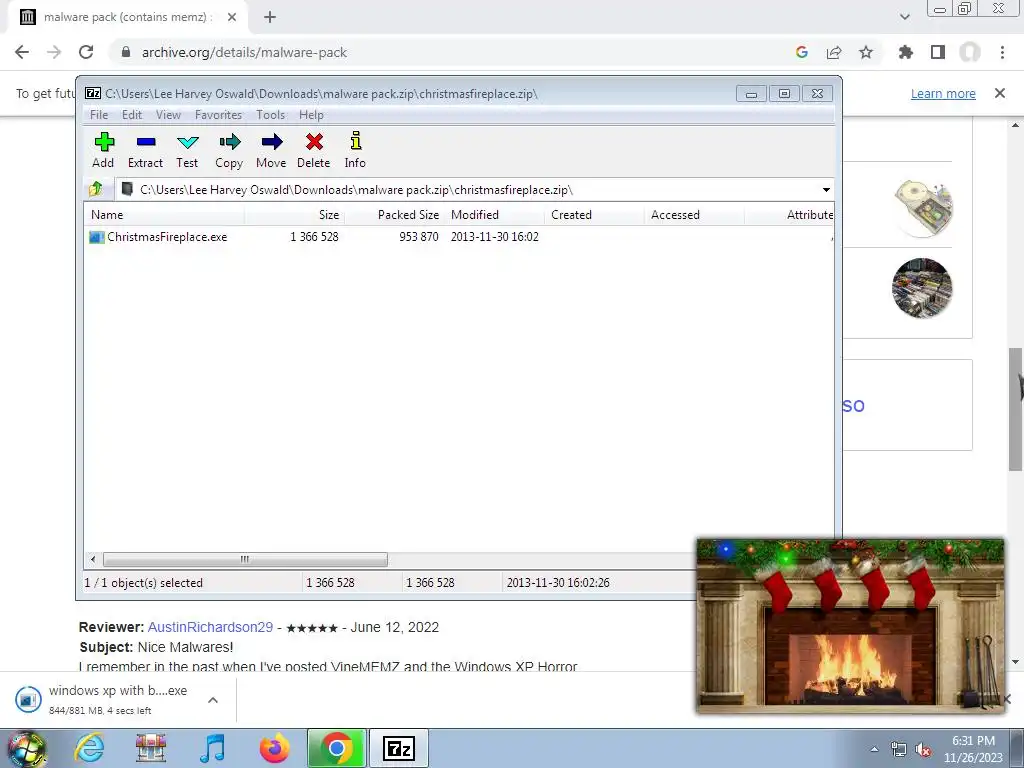The height and width of the screenshot is (768, 1024).
Task: Open the Favorites menu
Action: [218, 115]
